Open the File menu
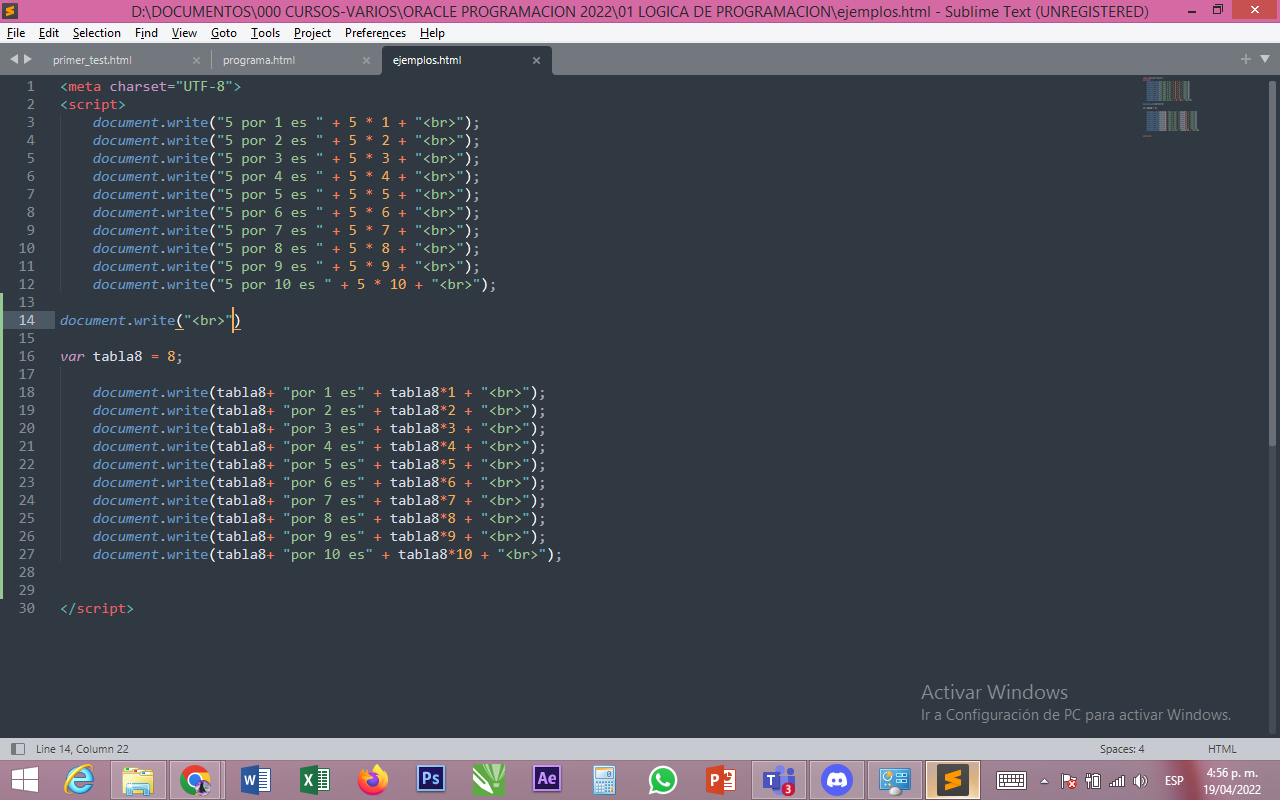 [15, 33]
